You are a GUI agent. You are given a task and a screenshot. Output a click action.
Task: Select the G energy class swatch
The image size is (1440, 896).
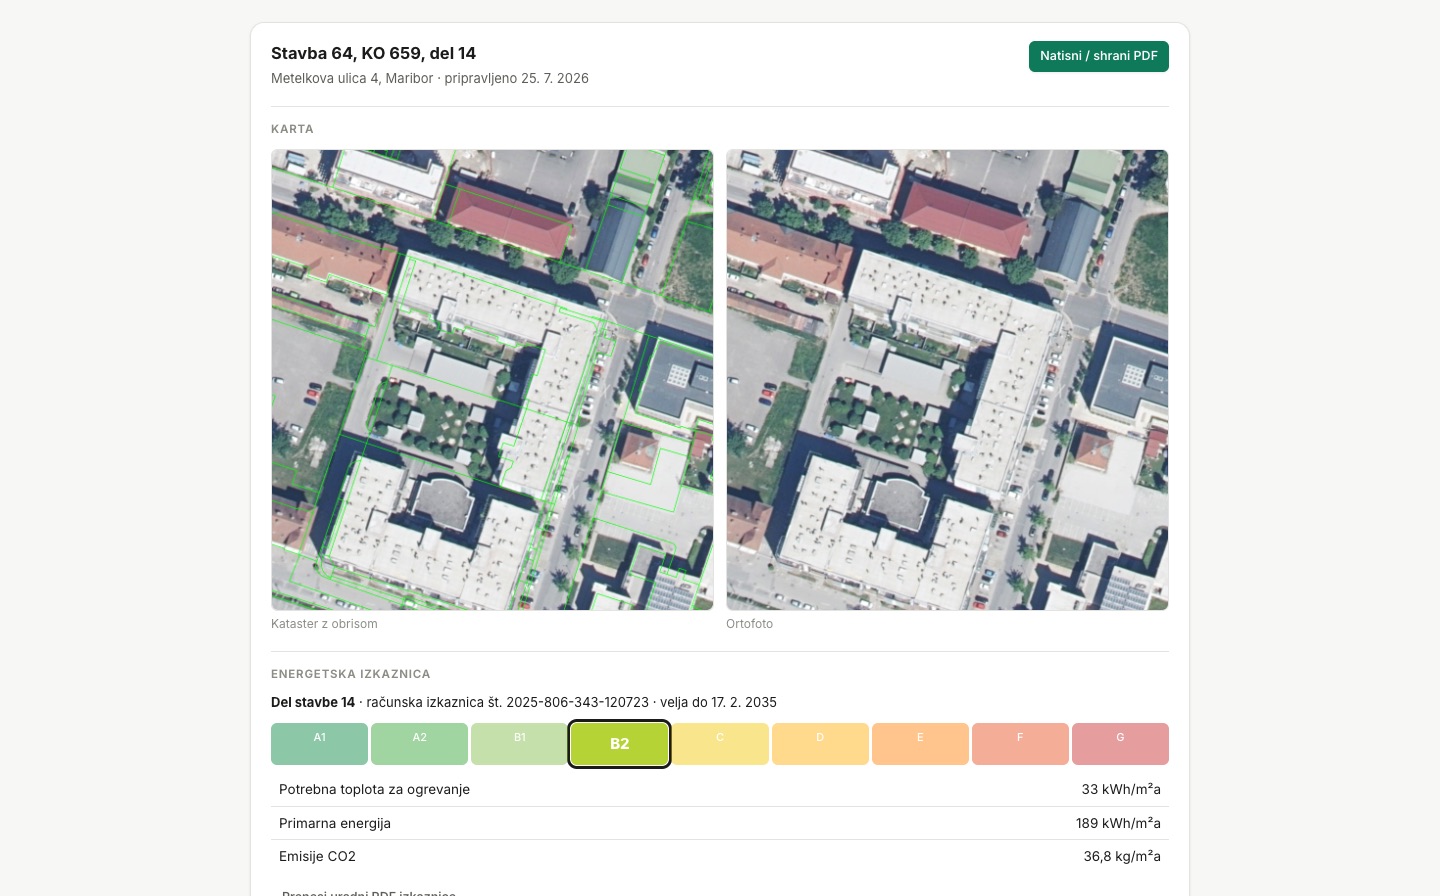tap(1120, 744)
